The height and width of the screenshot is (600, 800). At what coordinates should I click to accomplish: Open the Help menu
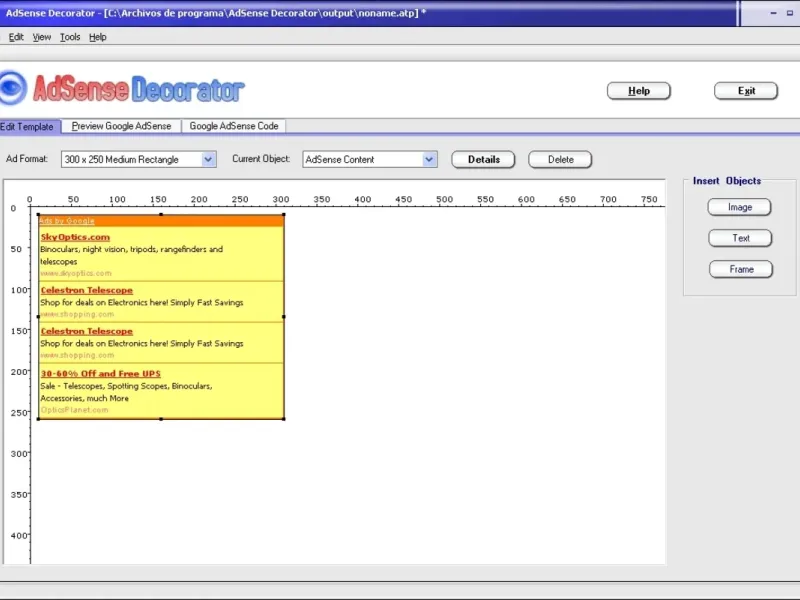click(97, 37)
